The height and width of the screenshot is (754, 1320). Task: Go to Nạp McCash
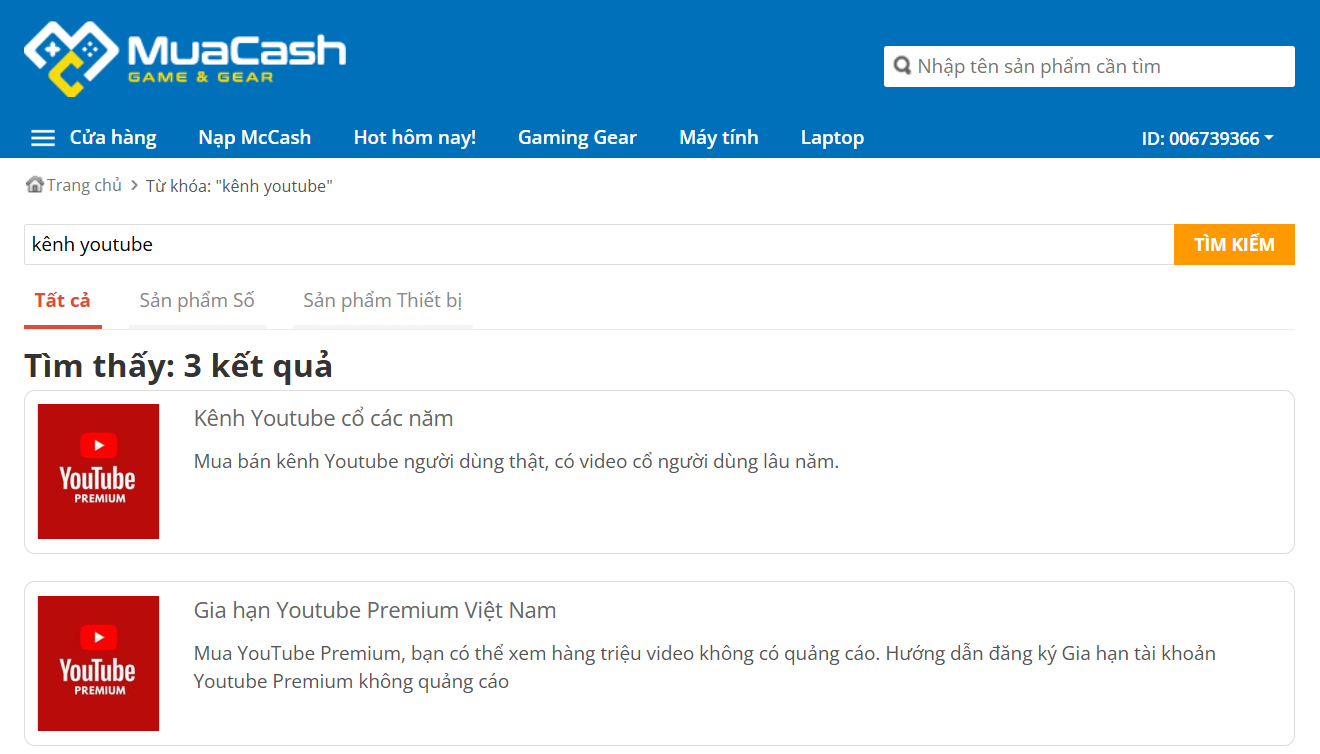point(254,138)
